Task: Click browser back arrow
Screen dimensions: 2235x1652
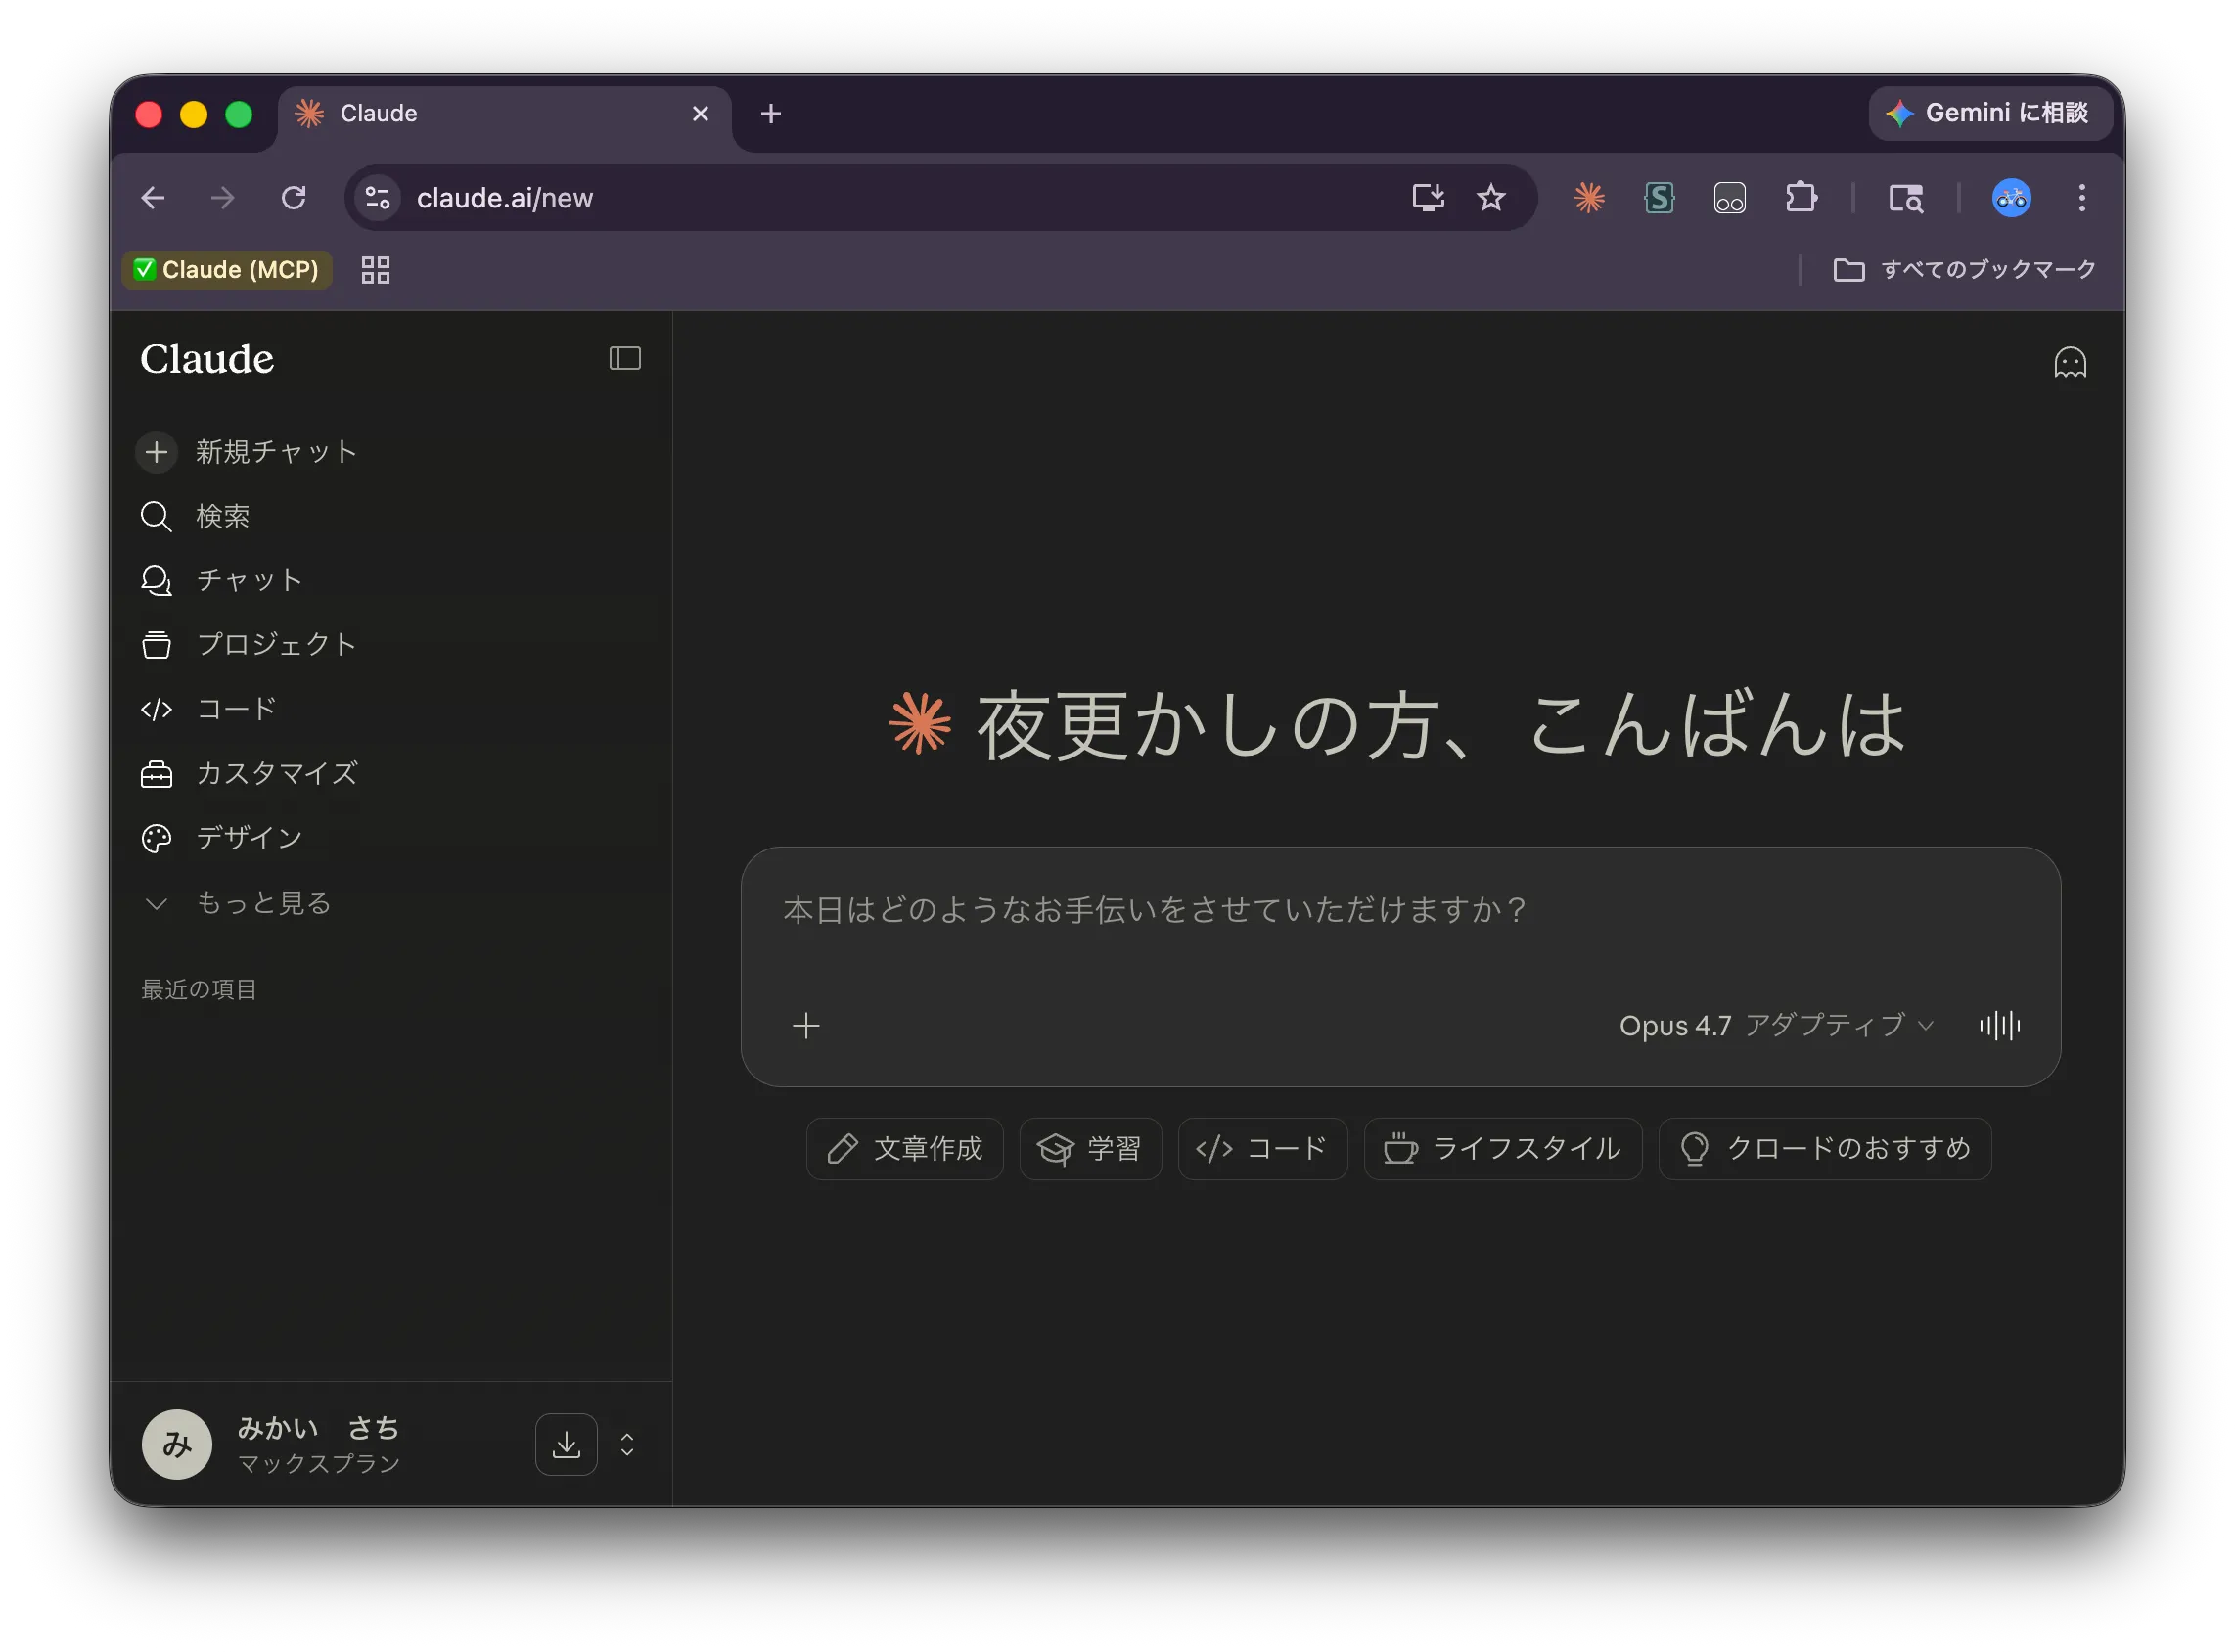Action: (153, 198)
